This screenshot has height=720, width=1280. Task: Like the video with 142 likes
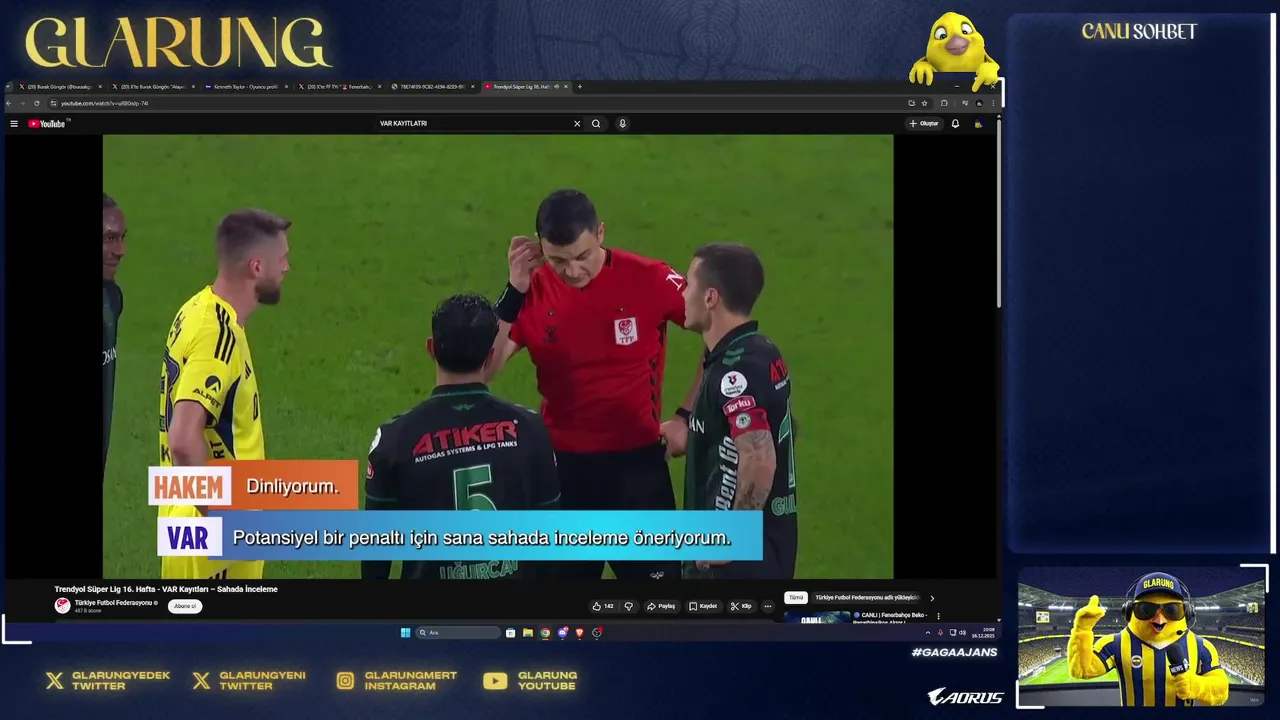(x=602, y=606)
